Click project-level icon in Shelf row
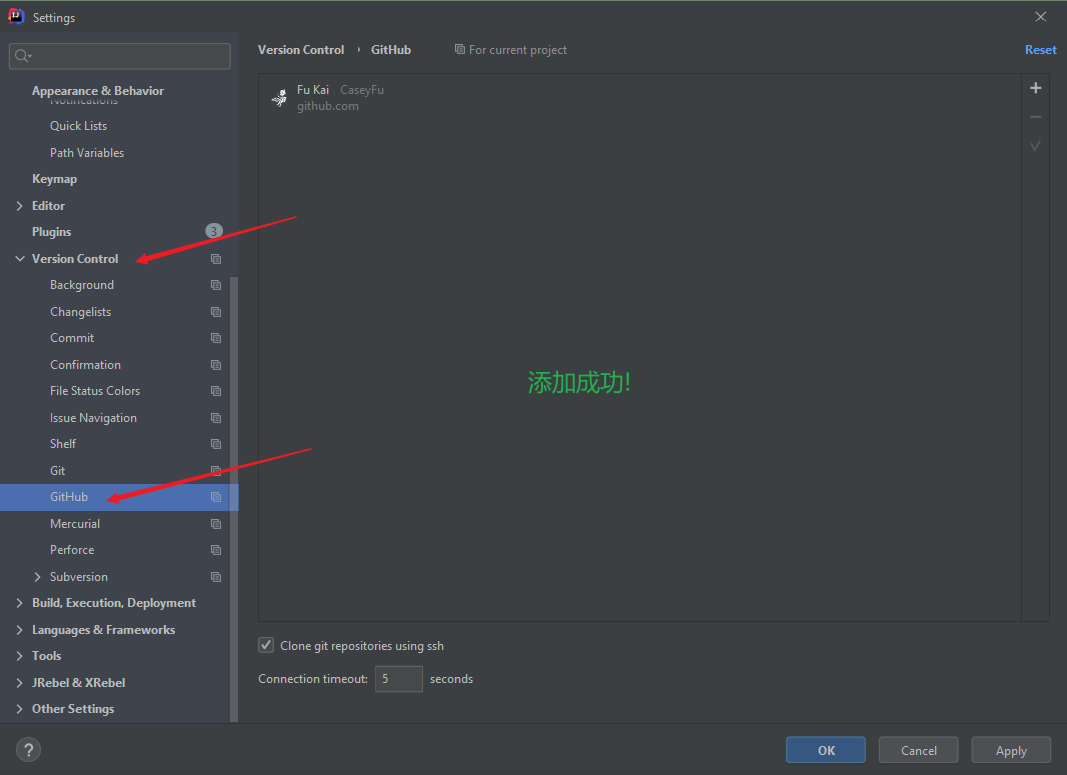This screenshot has height=775, width=1067. (x=216, y=444)
